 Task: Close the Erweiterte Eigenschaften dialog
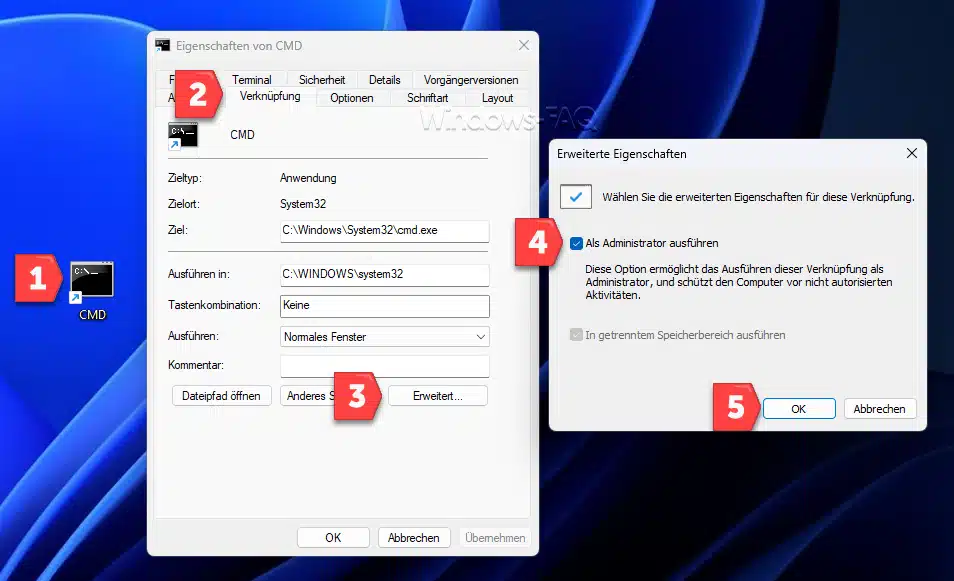pyautogui.click(x=911, y=153)
